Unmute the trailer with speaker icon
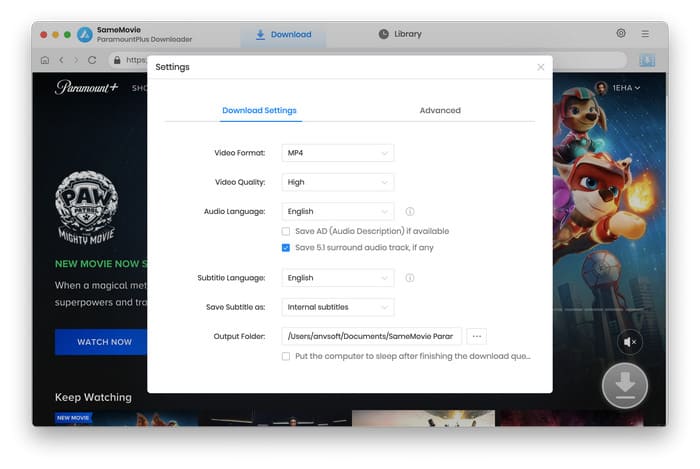The image size is (700, 469). [x=629, y=342]
